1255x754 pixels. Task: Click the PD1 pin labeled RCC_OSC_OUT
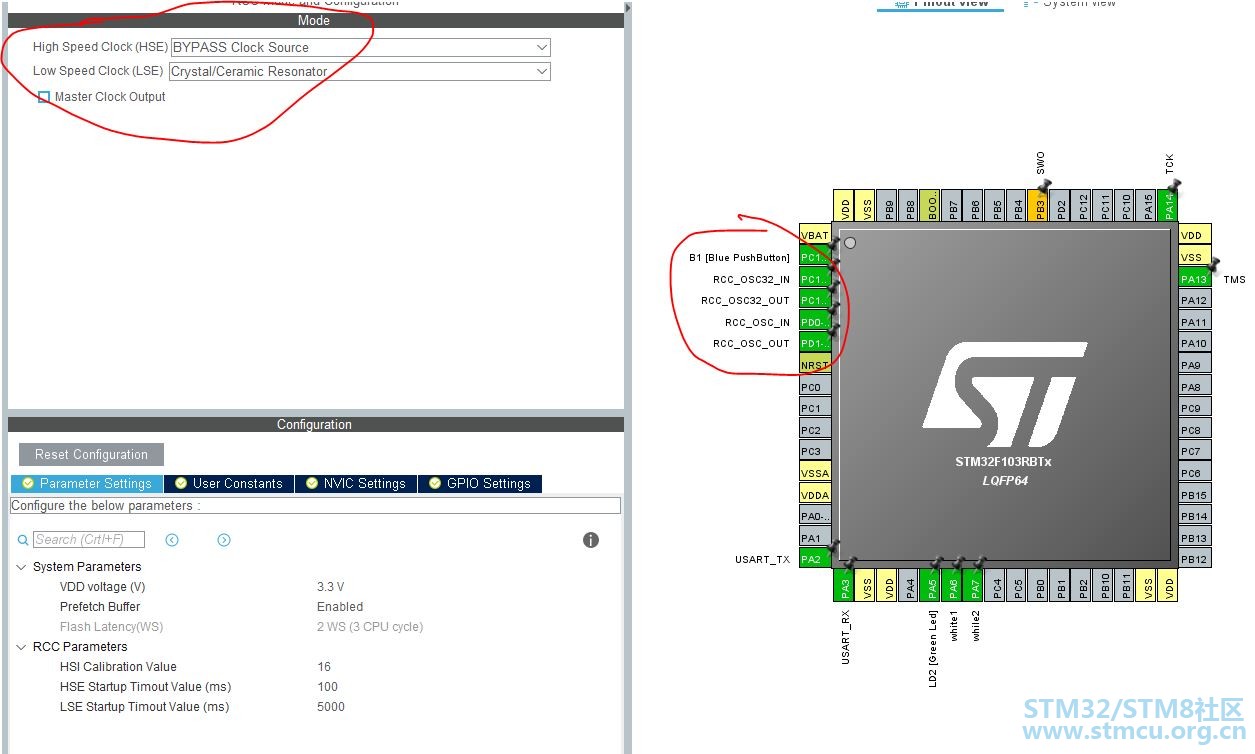tap(815, 343)
